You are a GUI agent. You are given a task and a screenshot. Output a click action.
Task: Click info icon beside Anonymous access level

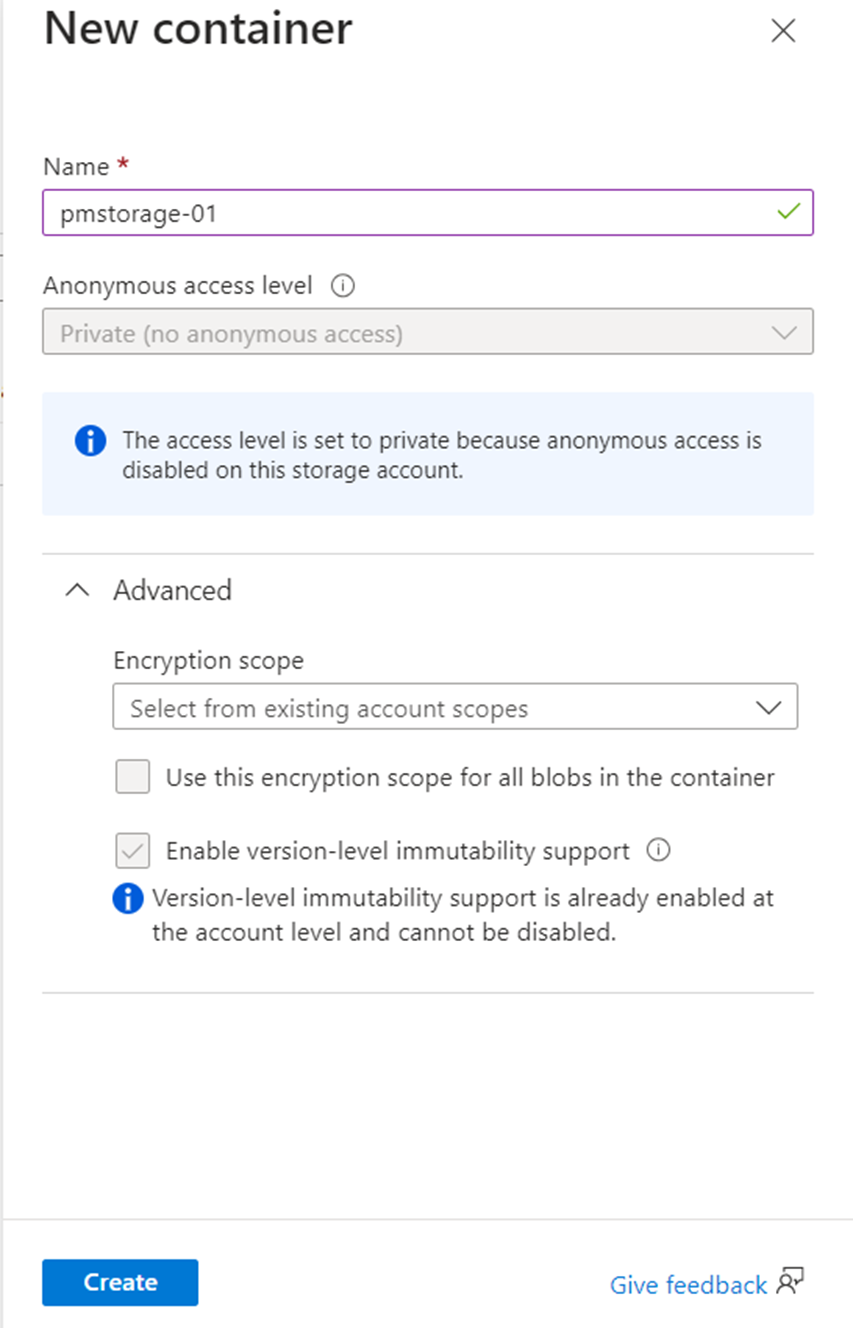click(x=342, y=287)
